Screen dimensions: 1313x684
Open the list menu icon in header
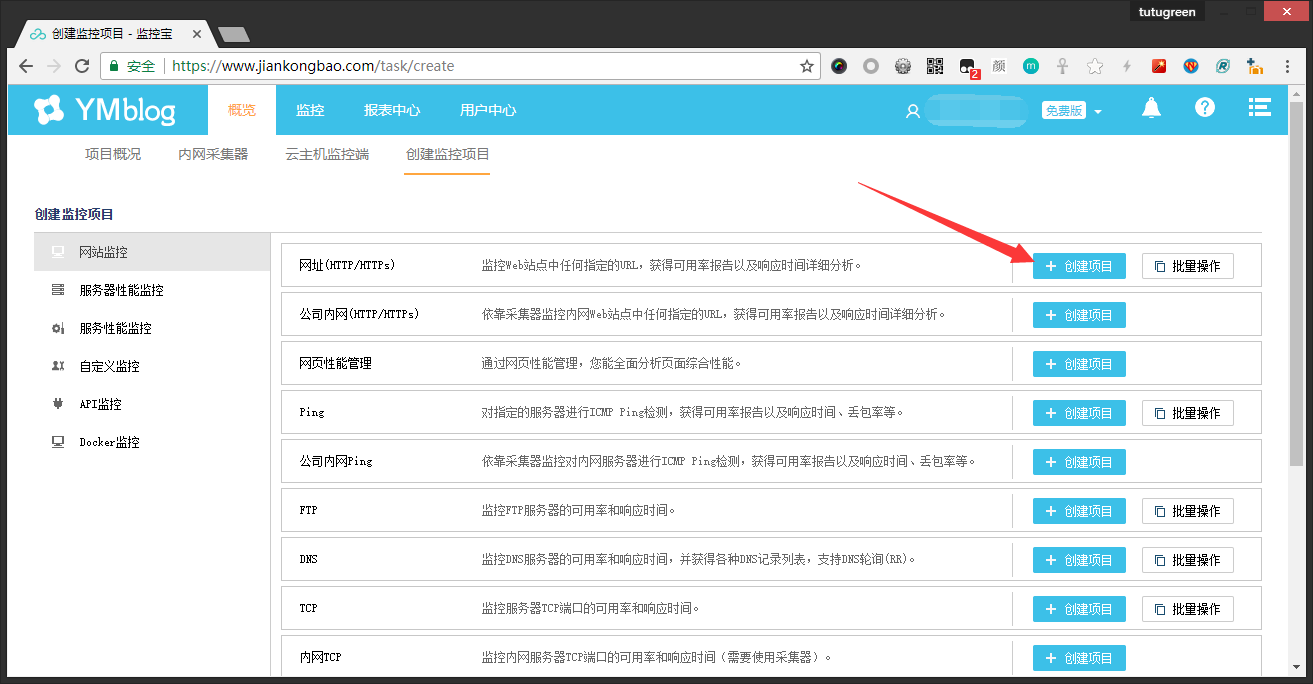tap(1259, 107)
